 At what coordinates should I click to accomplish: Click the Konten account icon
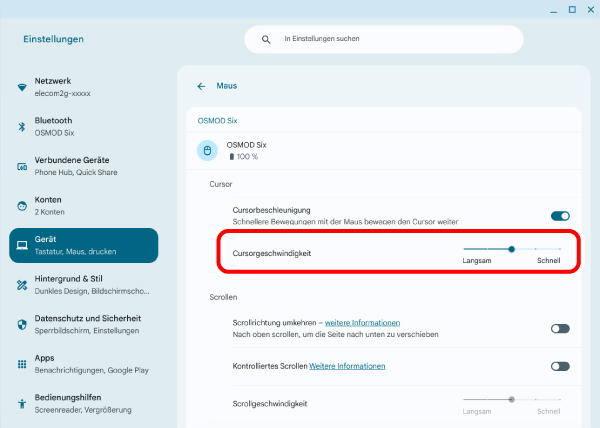pyautogui.click(x=22, y=205)
